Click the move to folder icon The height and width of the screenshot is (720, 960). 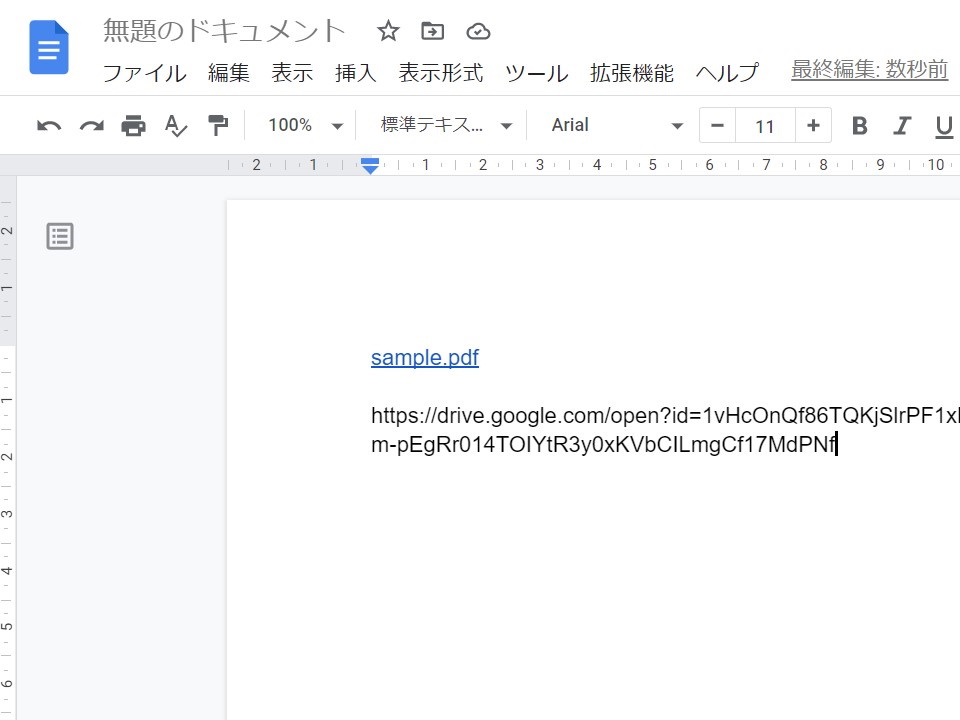click(x=432, y=31)
